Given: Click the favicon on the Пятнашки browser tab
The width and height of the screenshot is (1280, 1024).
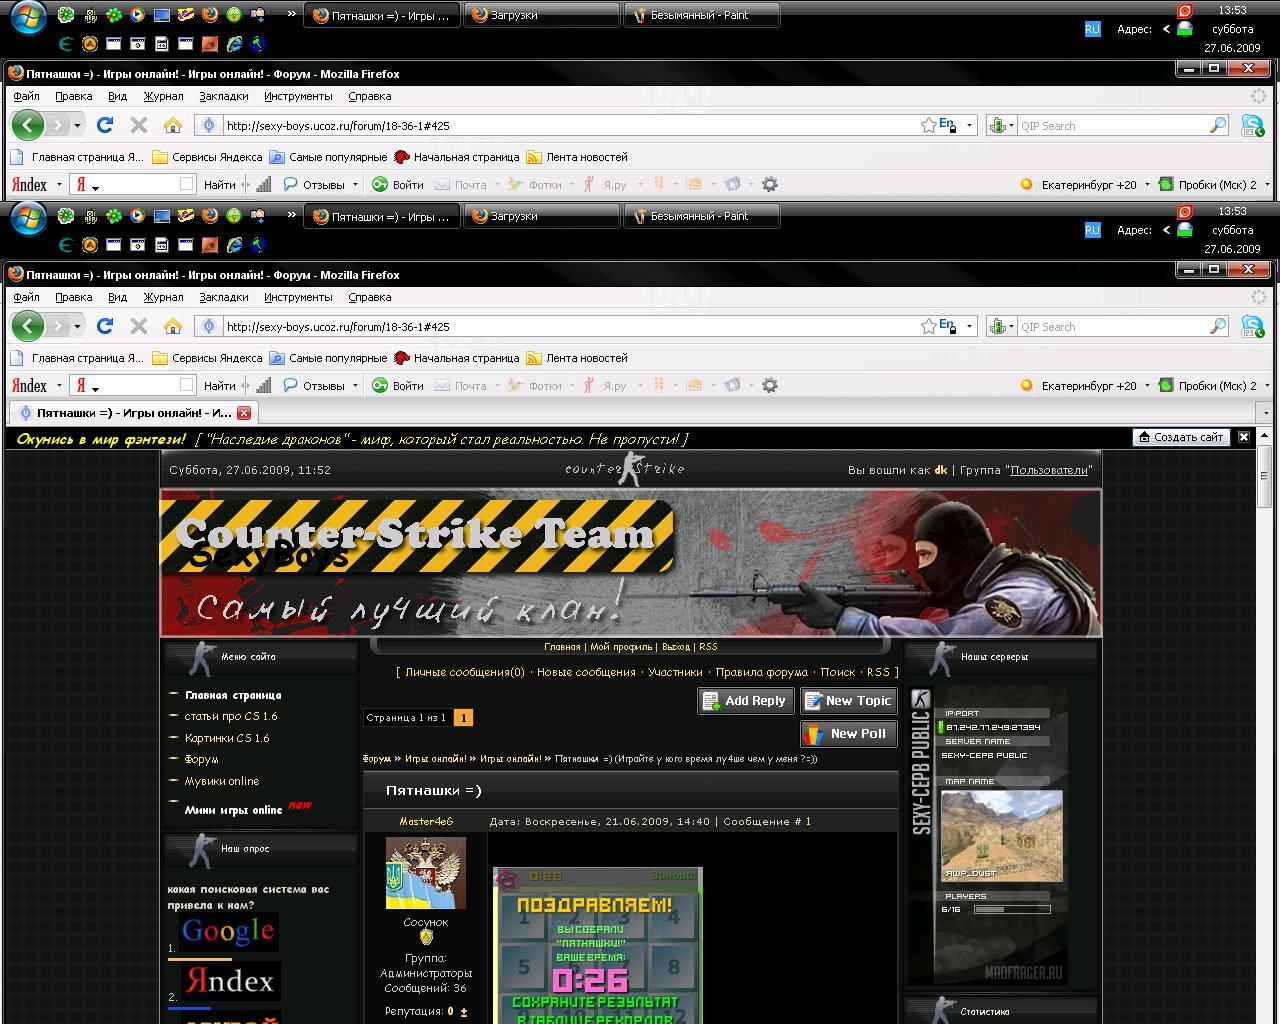Looking at the screenshot, I should pos(25,412).
